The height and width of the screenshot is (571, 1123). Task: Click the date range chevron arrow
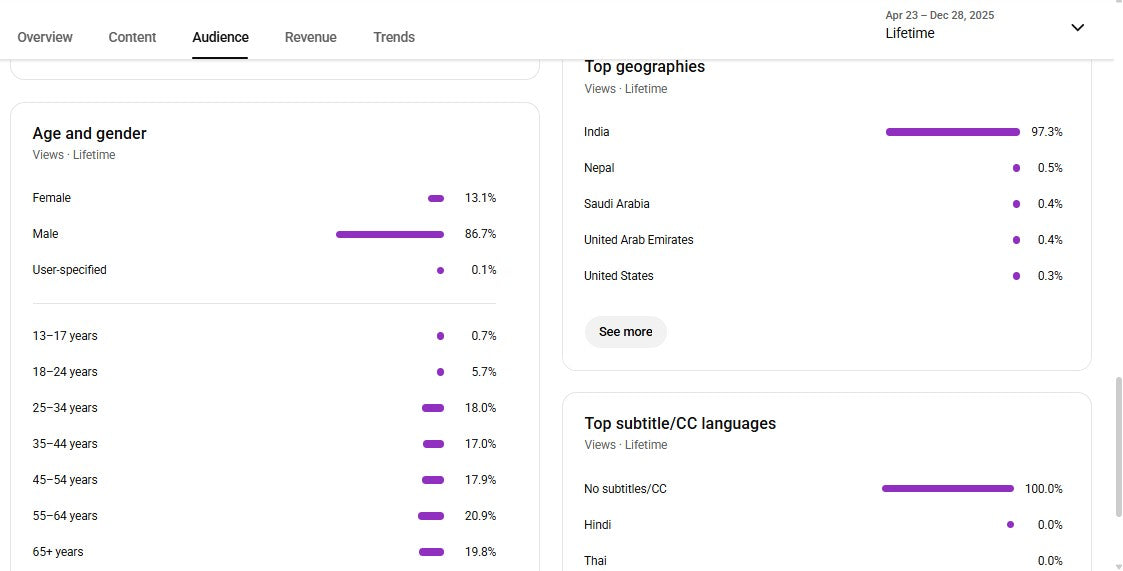click(1077, 27)
